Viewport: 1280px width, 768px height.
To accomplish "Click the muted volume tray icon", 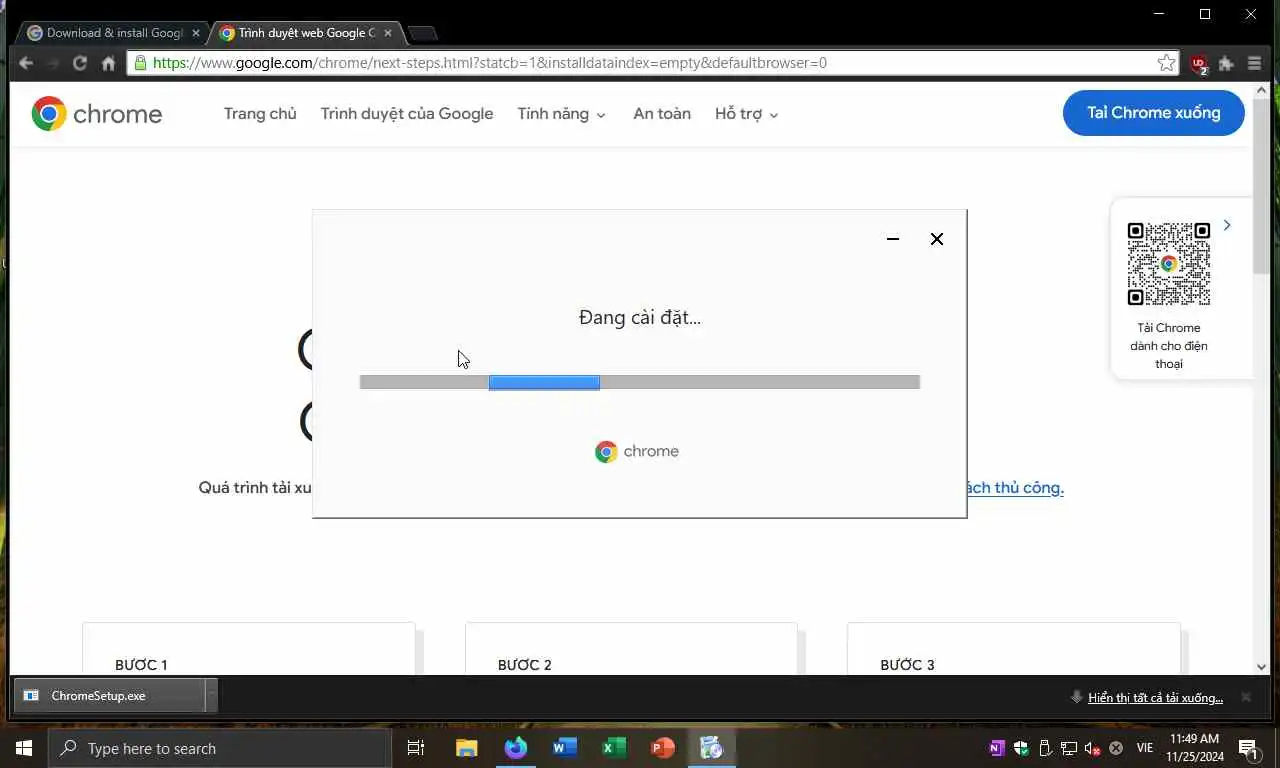I will pyautogui.click(x=1093, y=748).
